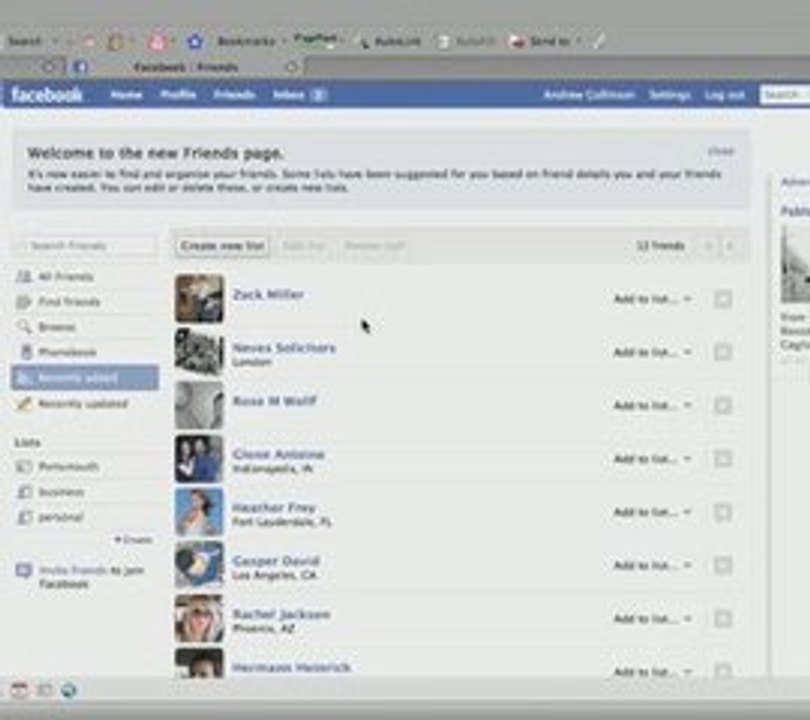Click the pencil icon at toolbar end
Viewport: 810px width, 720px height.
(599, 41)
